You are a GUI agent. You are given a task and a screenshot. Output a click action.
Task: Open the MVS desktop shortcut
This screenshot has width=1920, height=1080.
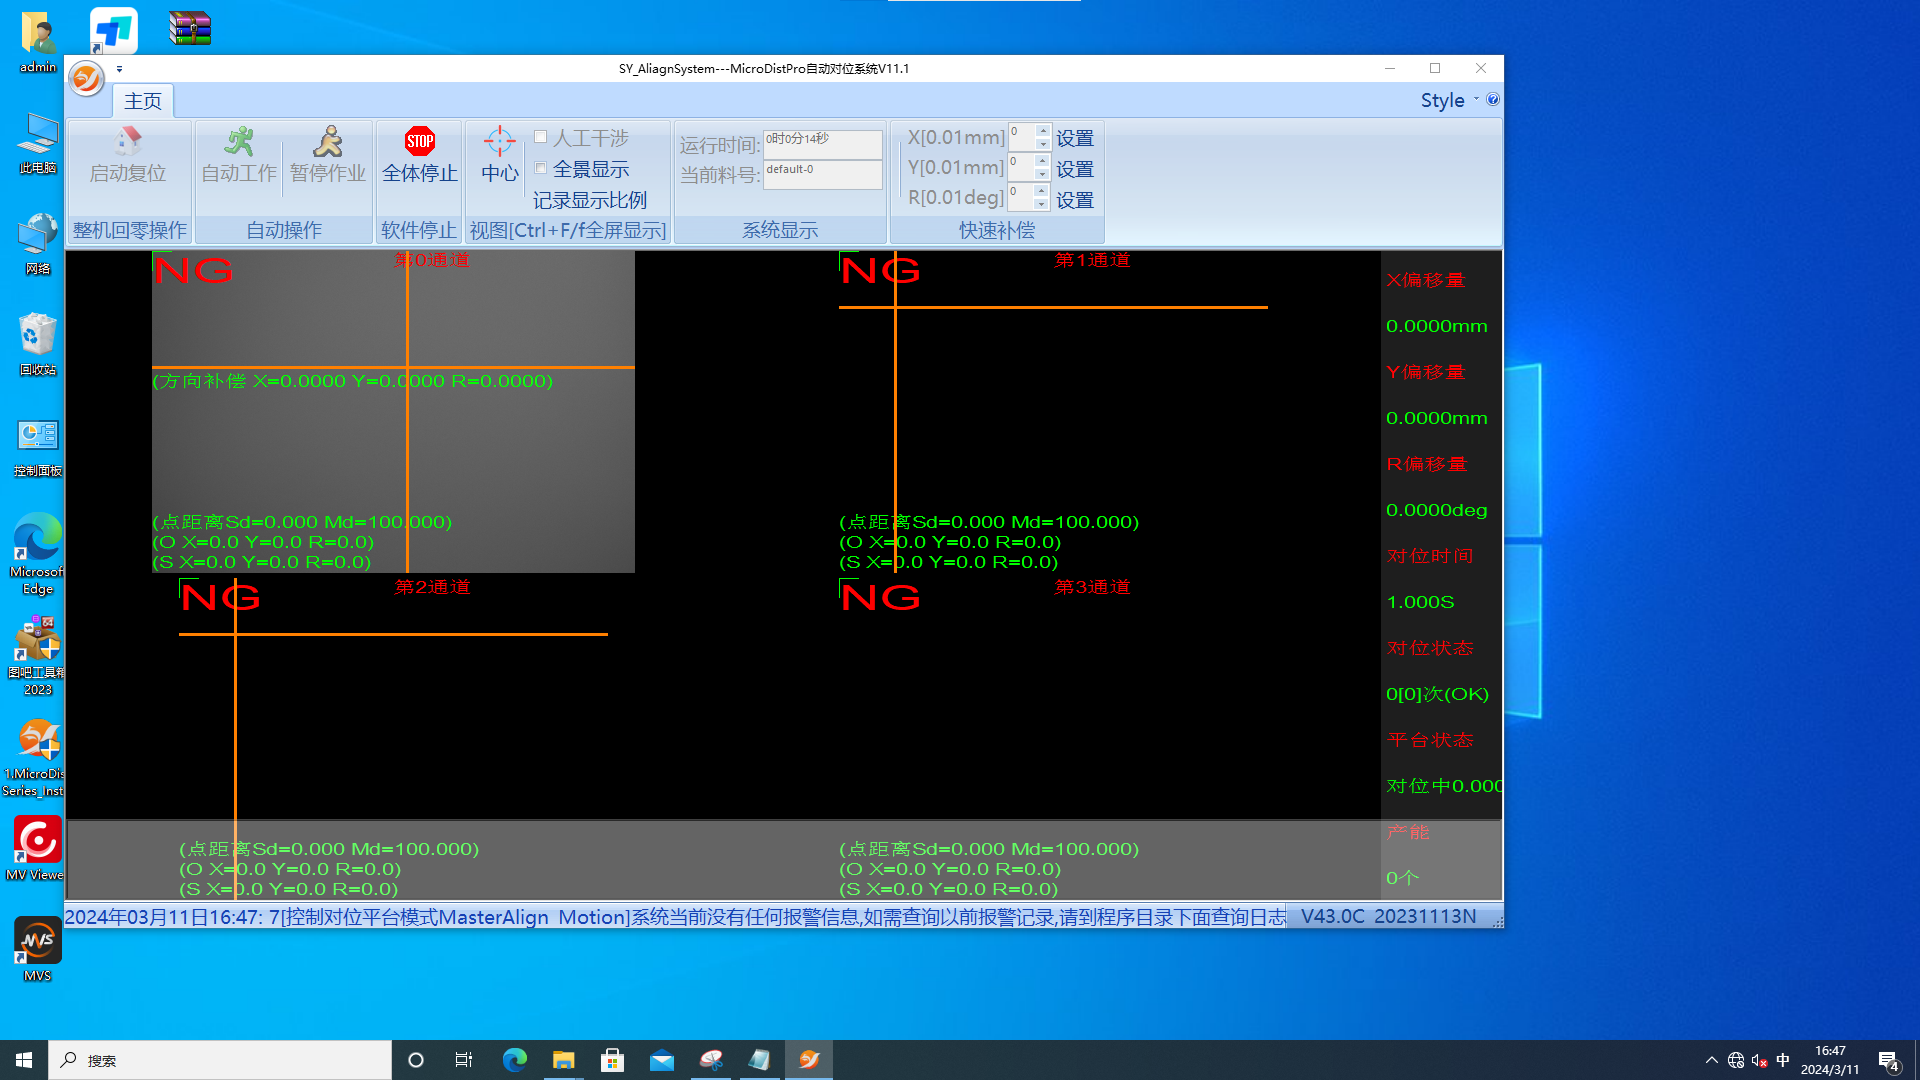click(x=37, y=942)
